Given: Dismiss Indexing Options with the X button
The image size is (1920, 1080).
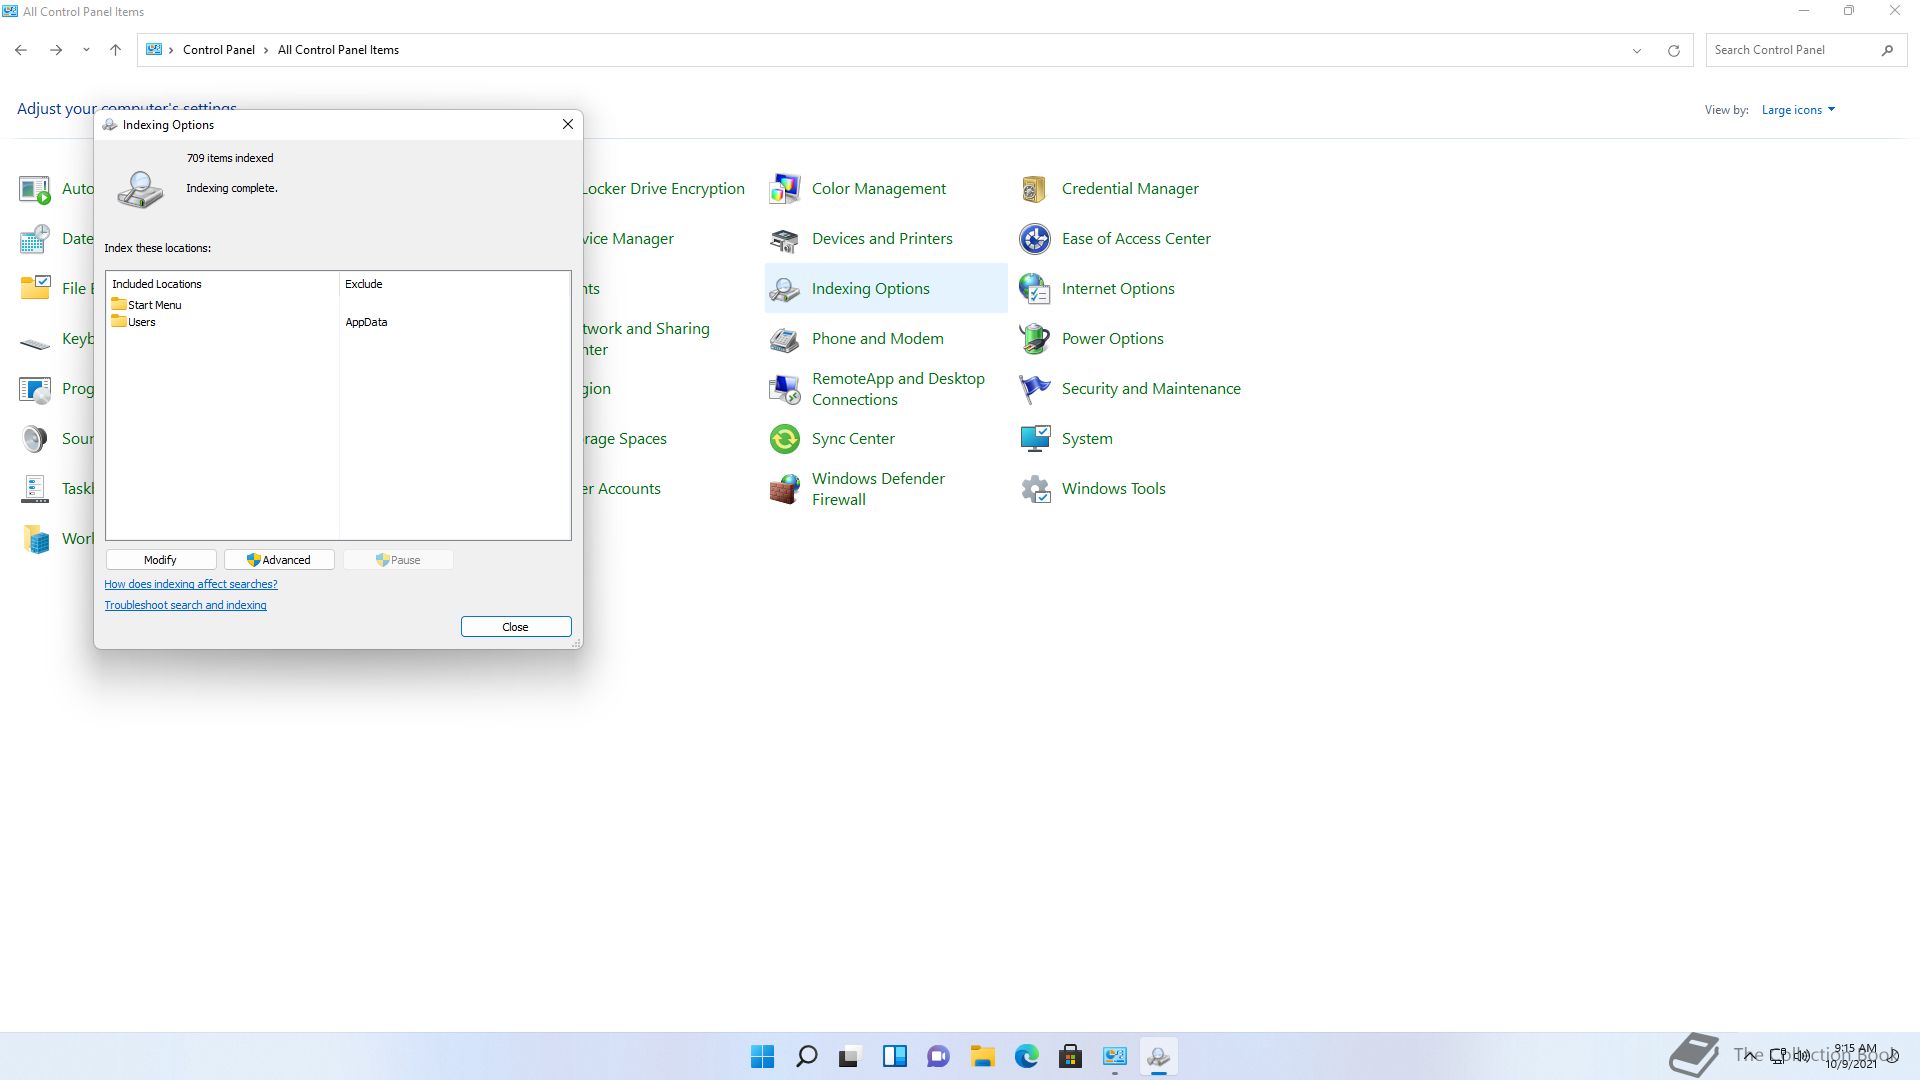Looking at the screenshot, I should [x=568, y=124].
